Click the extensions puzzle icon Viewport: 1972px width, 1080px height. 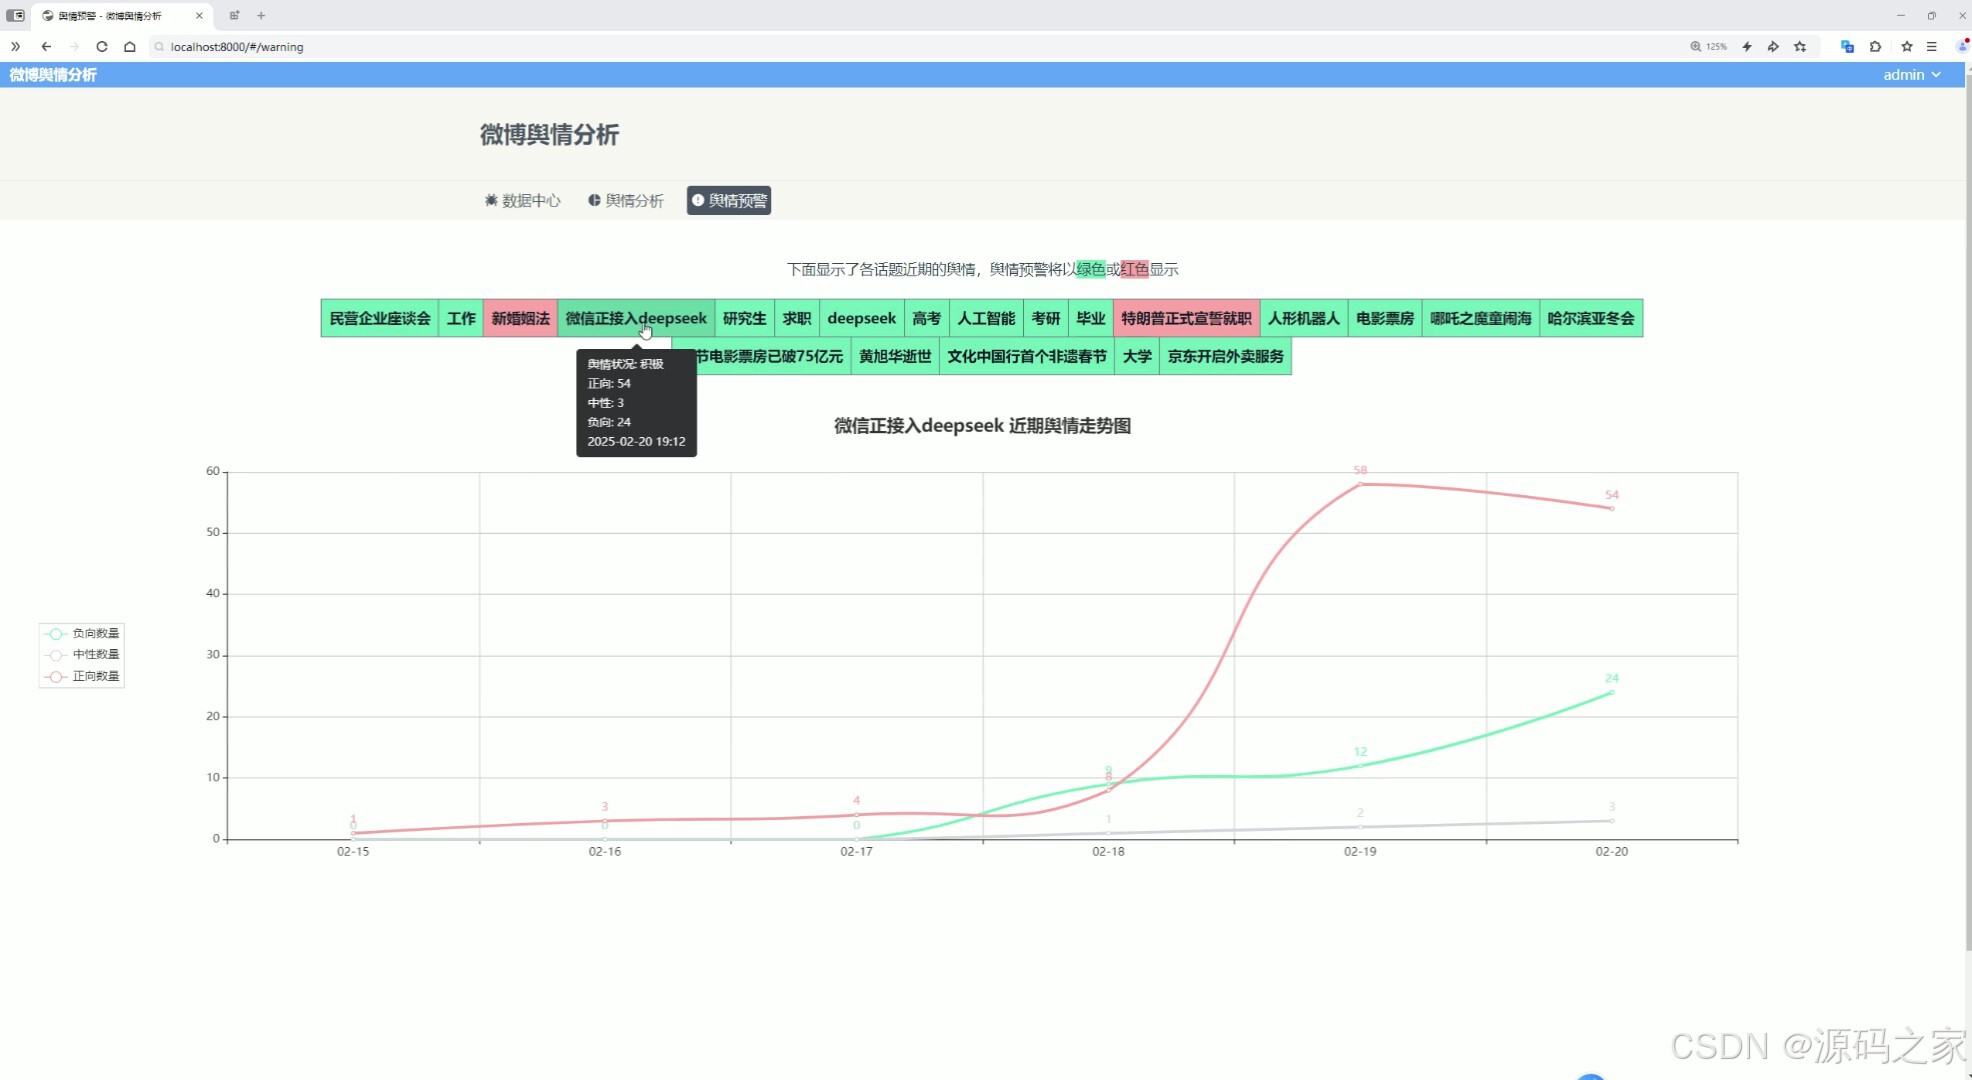pos(1875,46)
